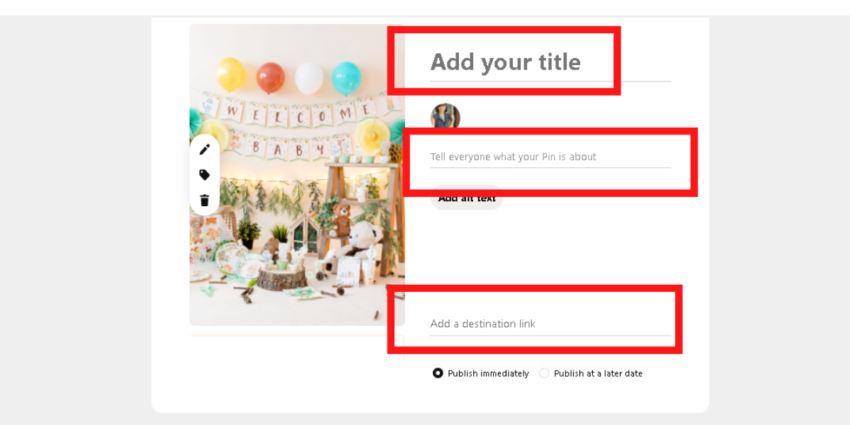The width and height of the screenshot is (850, 425).
Task: Click the orange balloon in the Pin image
Action: tap(270, 76)
